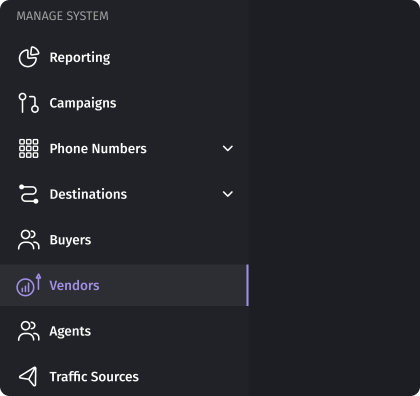Expand the Phone Numbers submenu chevron
This screenshot has width=420, height=396.
[x=228, y=148]
